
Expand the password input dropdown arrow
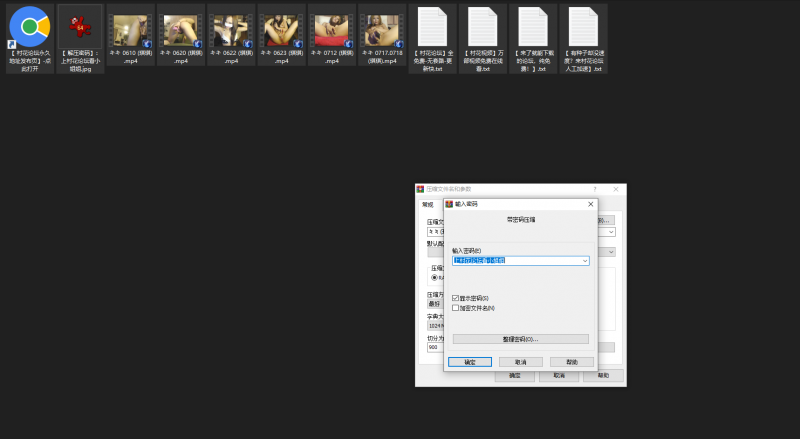point(584,261)
